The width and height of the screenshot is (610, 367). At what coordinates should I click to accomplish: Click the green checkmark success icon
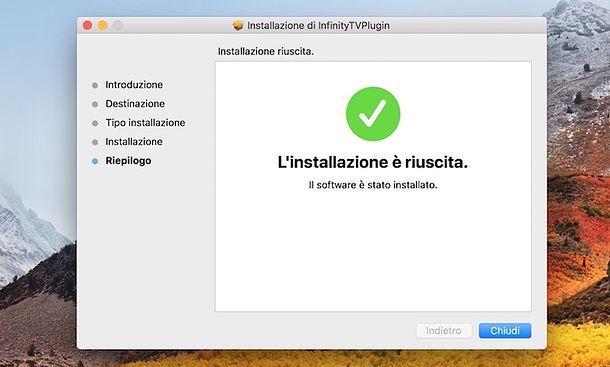pyautogui.click(x=373, y=114)
